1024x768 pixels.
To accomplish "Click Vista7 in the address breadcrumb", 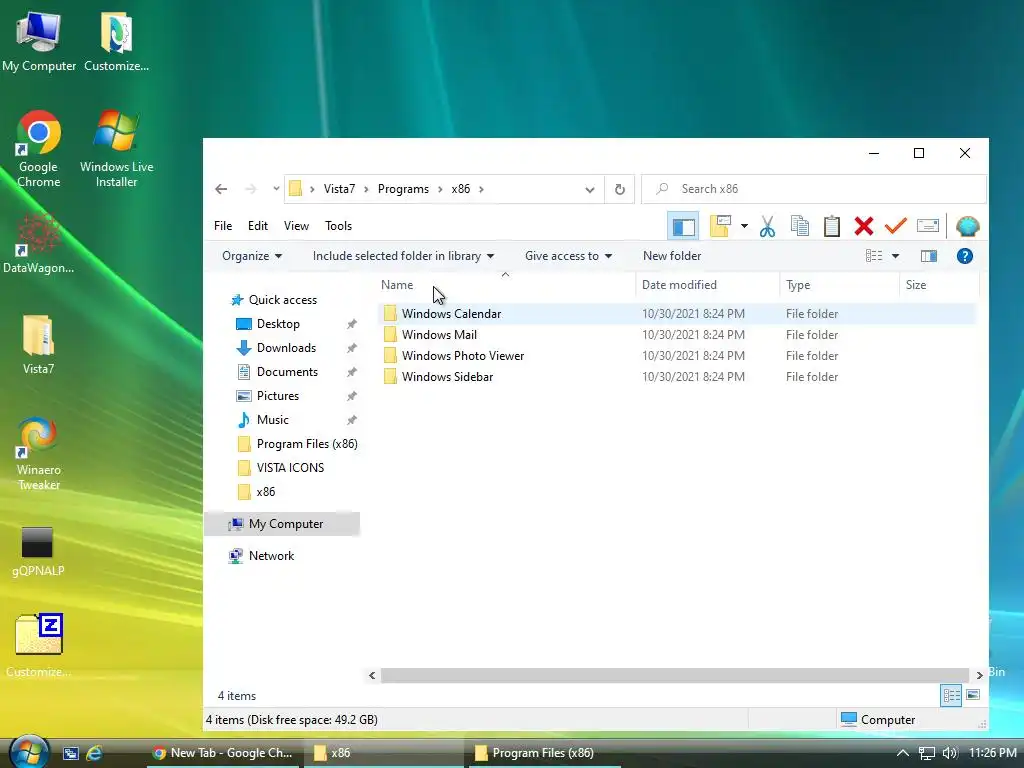I will click(x=340, y=189).
